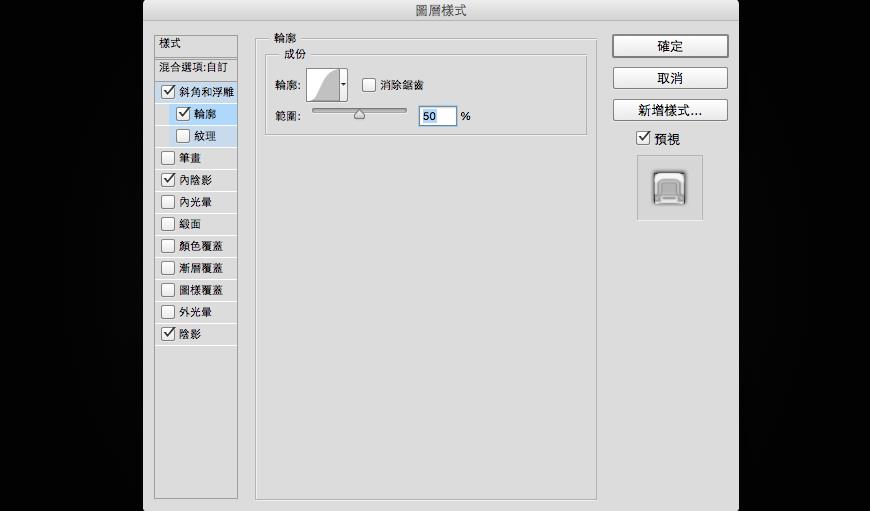The image size is (870, 511).
Task: Check the 消除鋸齒 anti-alias checkbox
Action: (369, 85)
